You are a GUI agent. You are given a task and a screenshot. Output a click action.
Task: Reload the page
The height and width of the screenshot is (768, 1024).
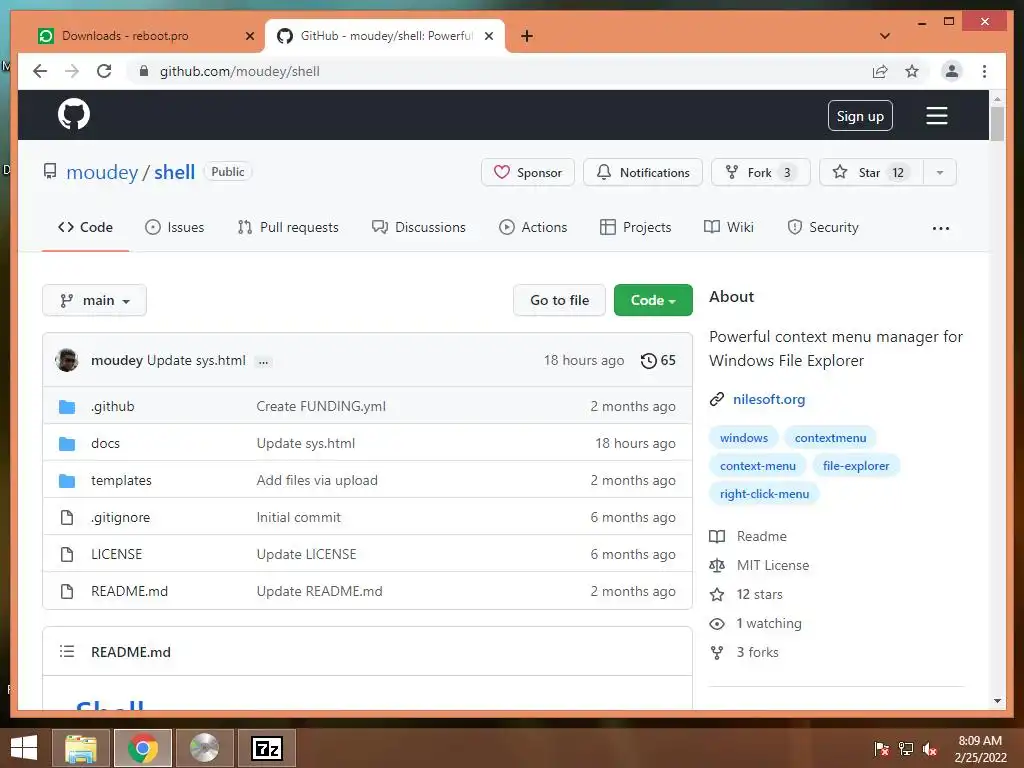pyautogui.click(x=104, y=71)
